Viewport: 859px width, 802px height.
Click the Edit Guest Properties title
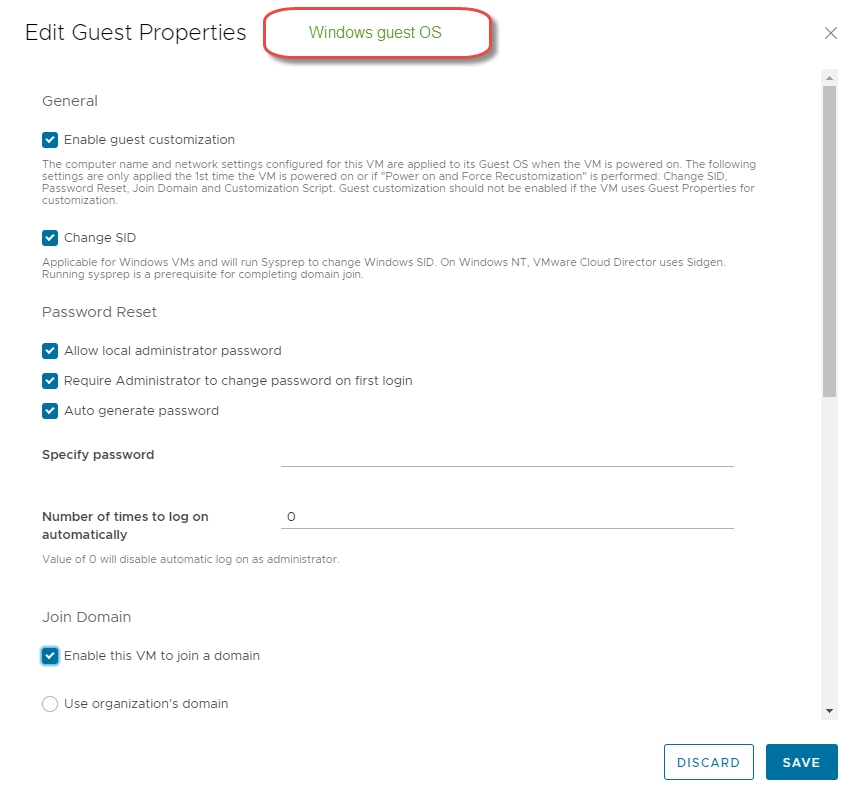[135, 33]
